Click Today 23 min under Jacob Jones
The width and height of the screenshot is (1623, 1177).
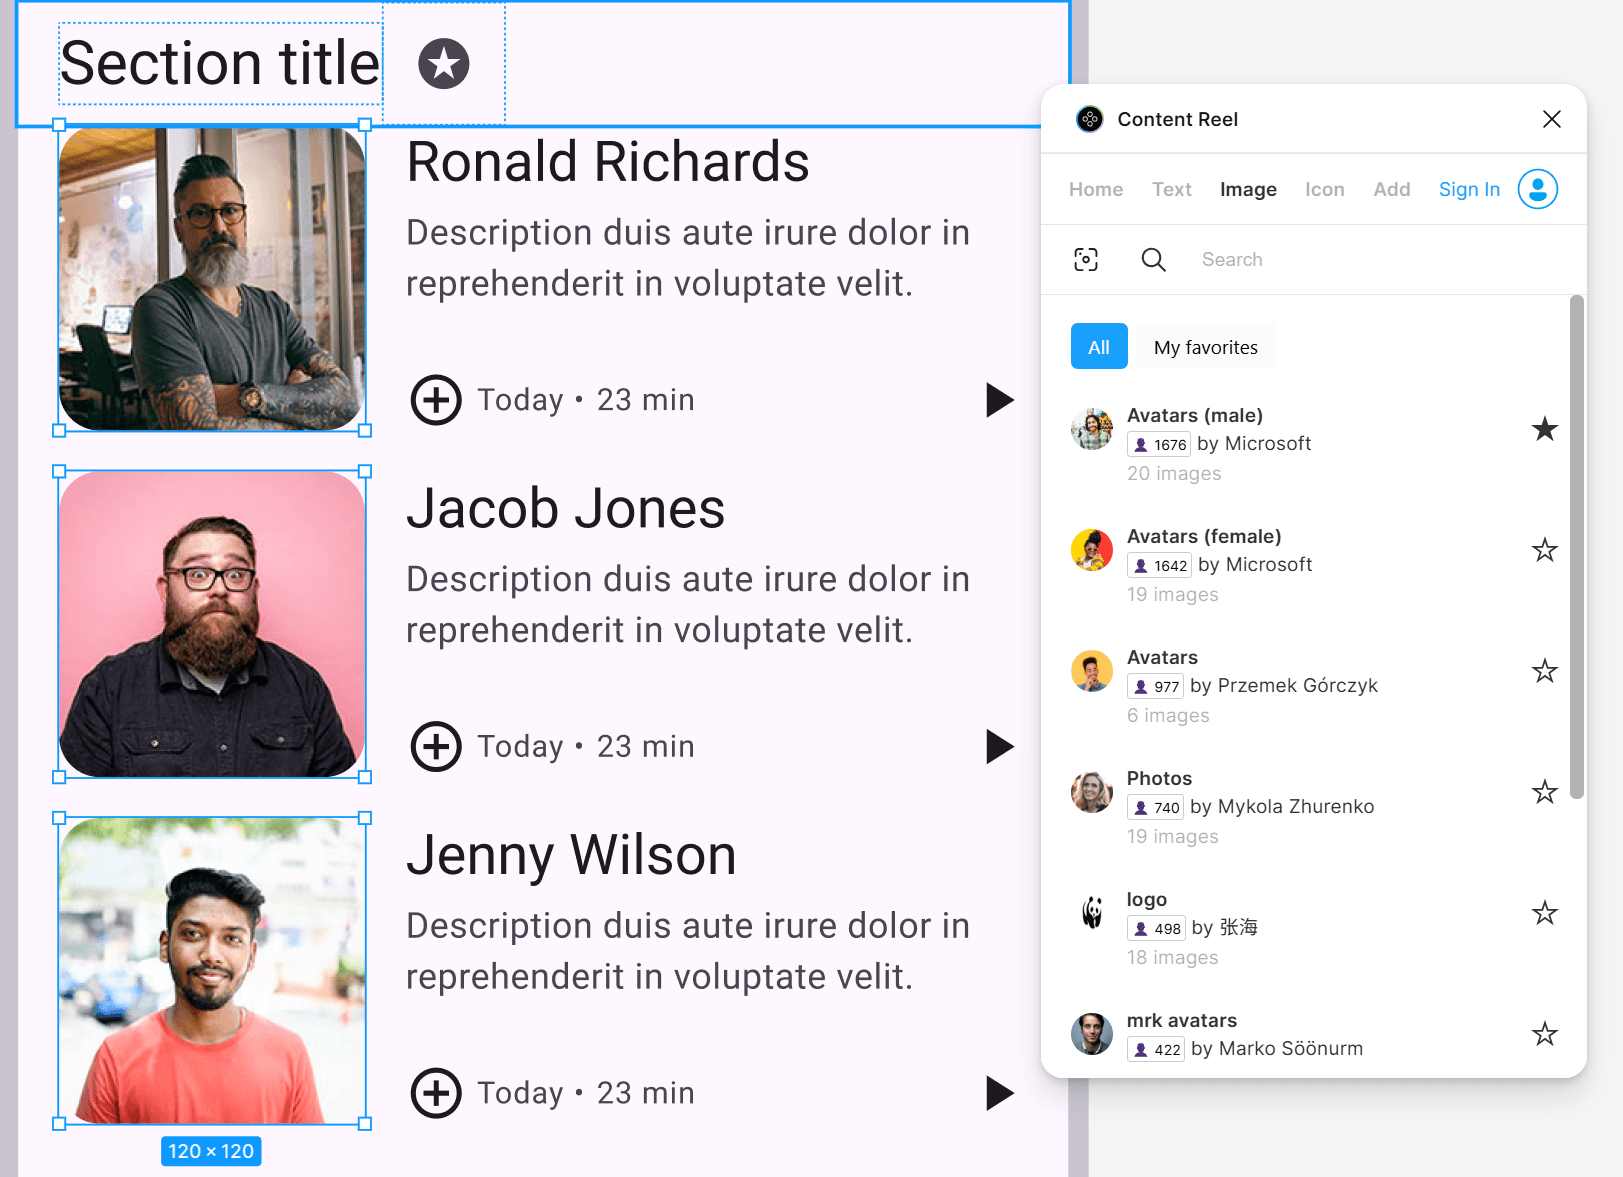[586, 746]
